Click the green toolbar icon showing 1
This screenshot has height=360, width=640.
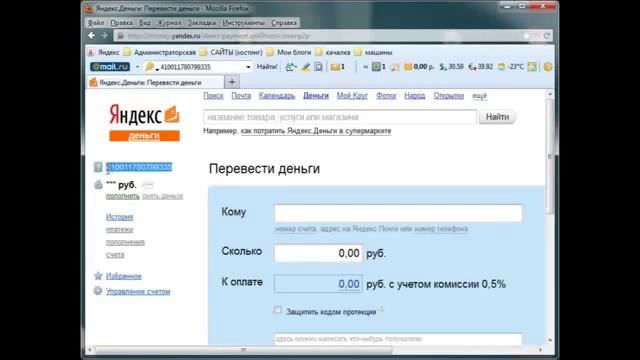coord(378,67)
